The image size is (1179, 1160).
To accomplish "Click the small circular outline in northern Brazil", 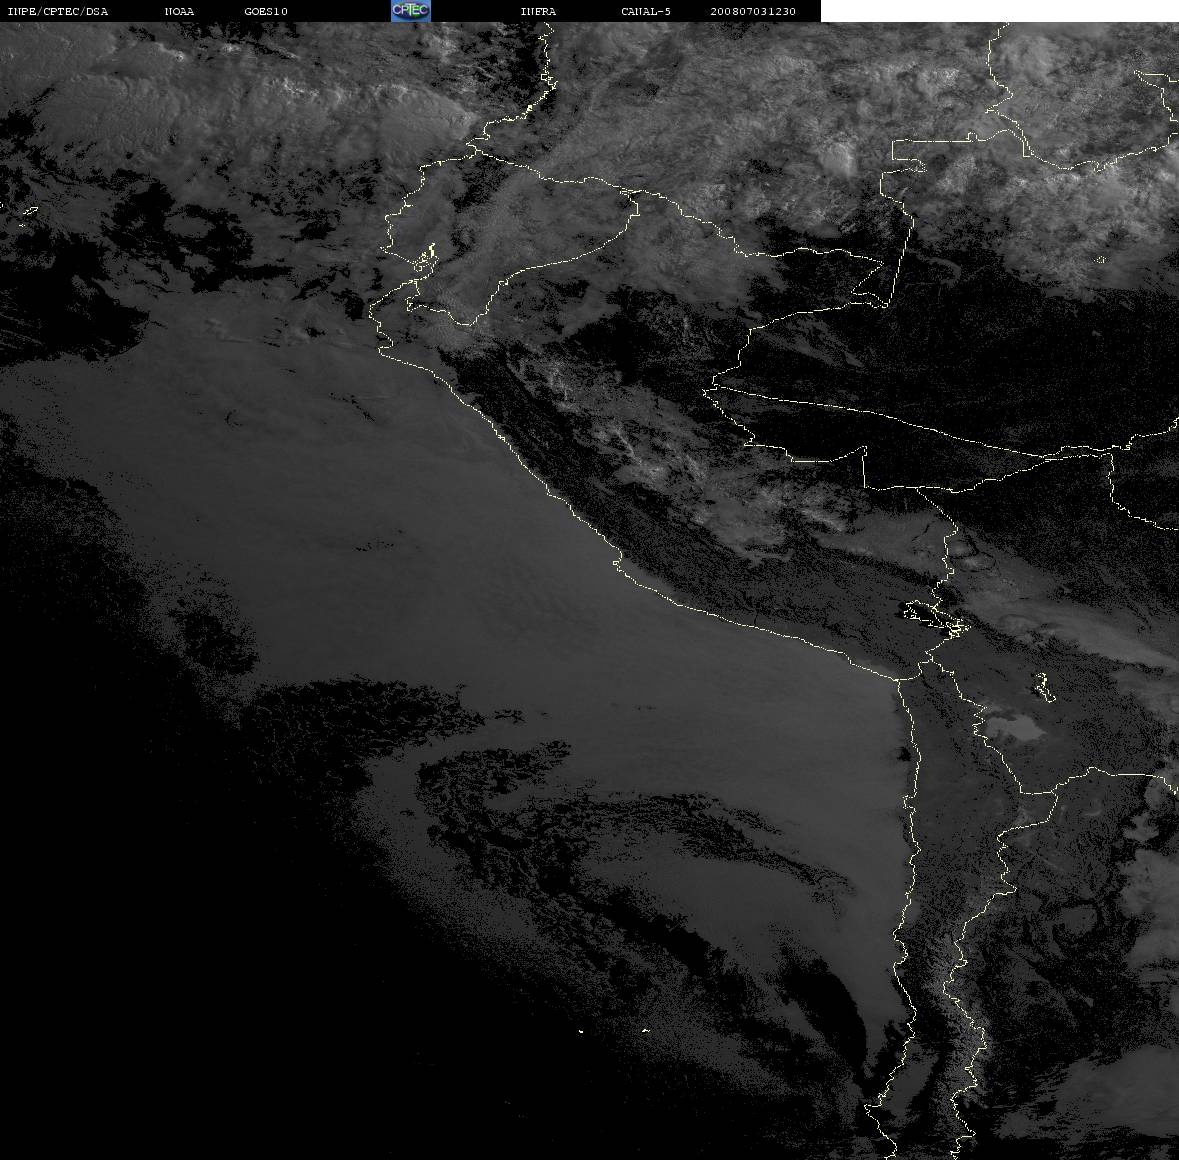I will click(1101, 260).
